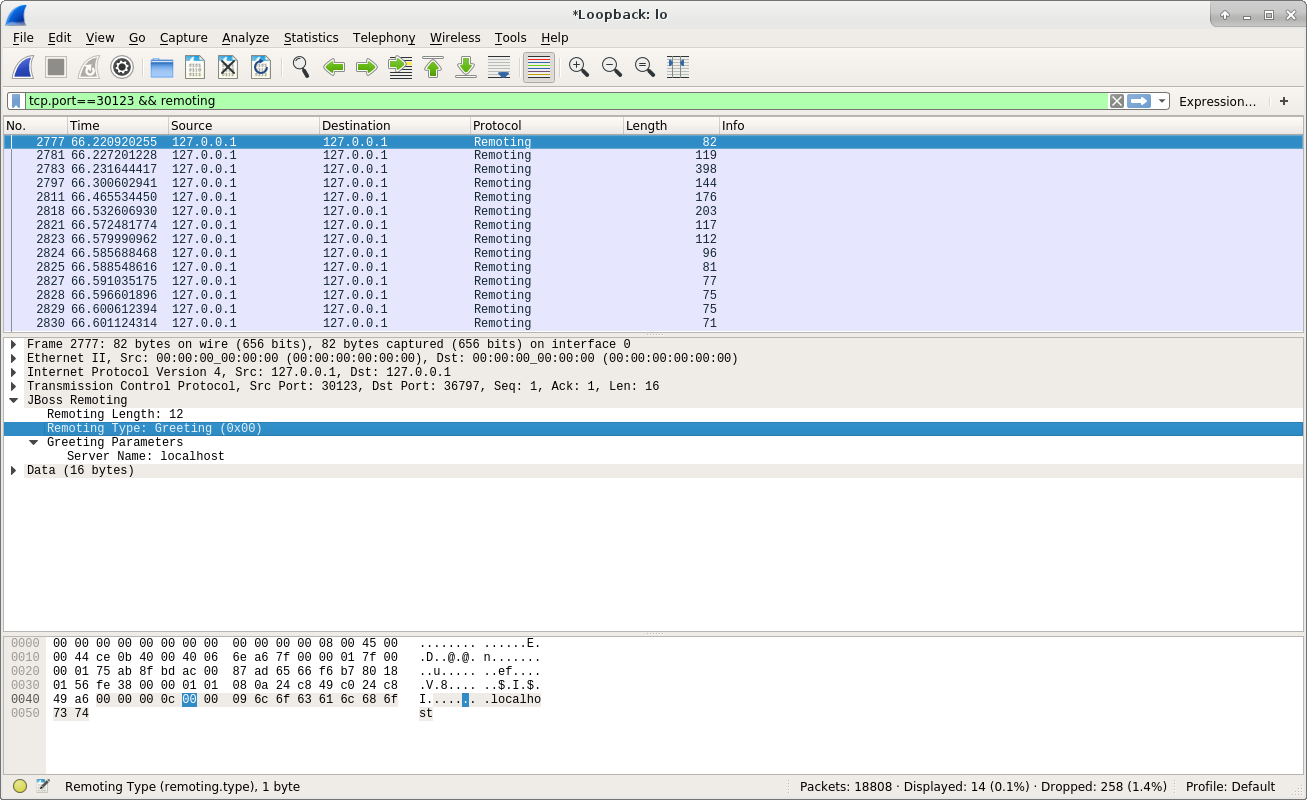
Task: Zoom out on packet text
Action: pos(612,67)
